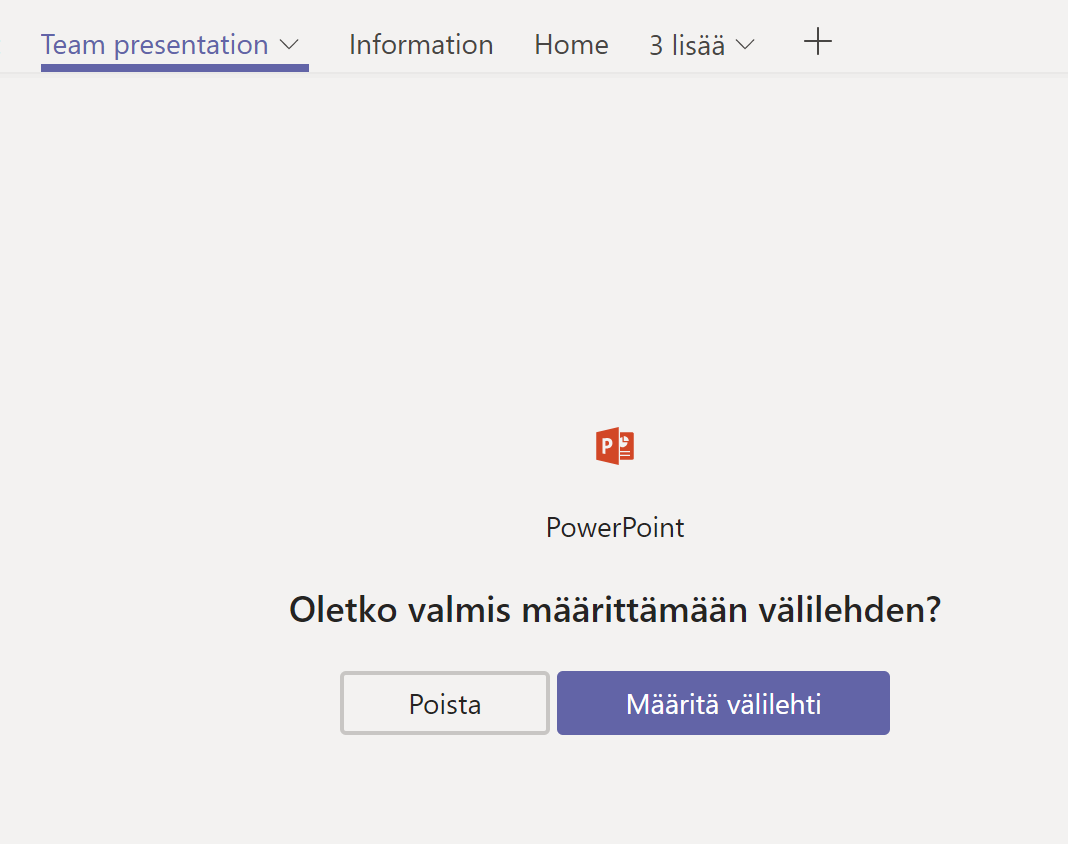Click the PowerPoint label under the icon
The image size is (1068, 844).
click(615, 528)
